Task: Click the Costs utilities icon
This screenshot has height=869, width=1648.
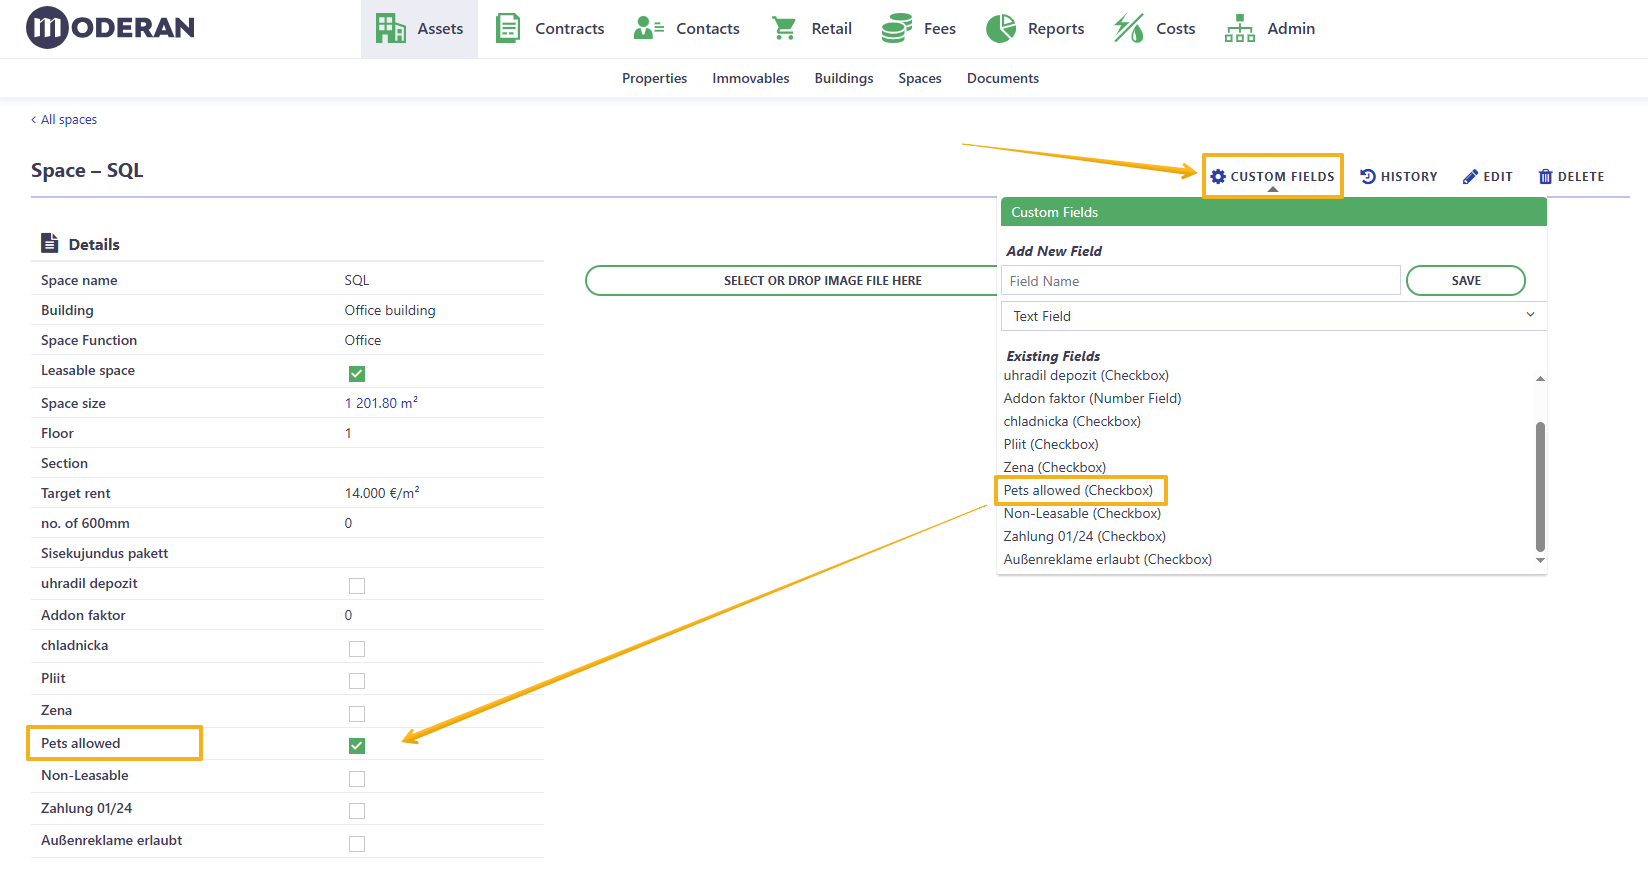Action: click(x=1129, y=28)
